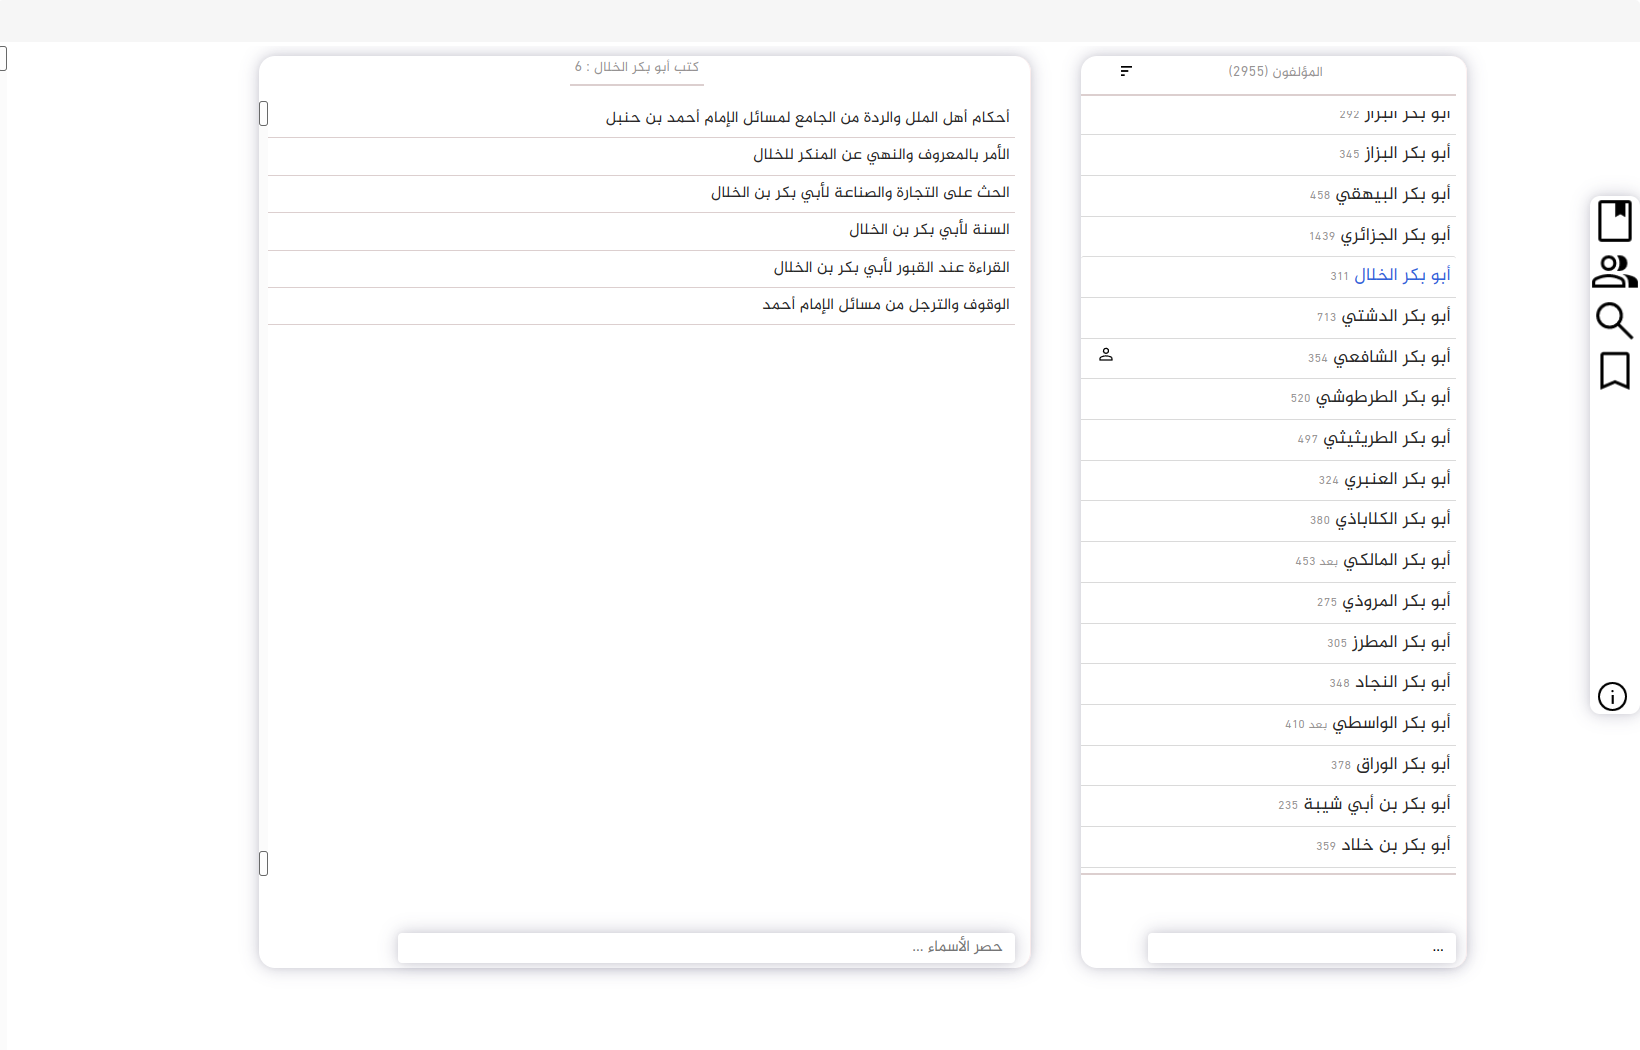Image resolution: width=1640 pixels, height=1050 pixels.
Task: Open the bookmarks sidebar icon
Action: (1614, 371)
